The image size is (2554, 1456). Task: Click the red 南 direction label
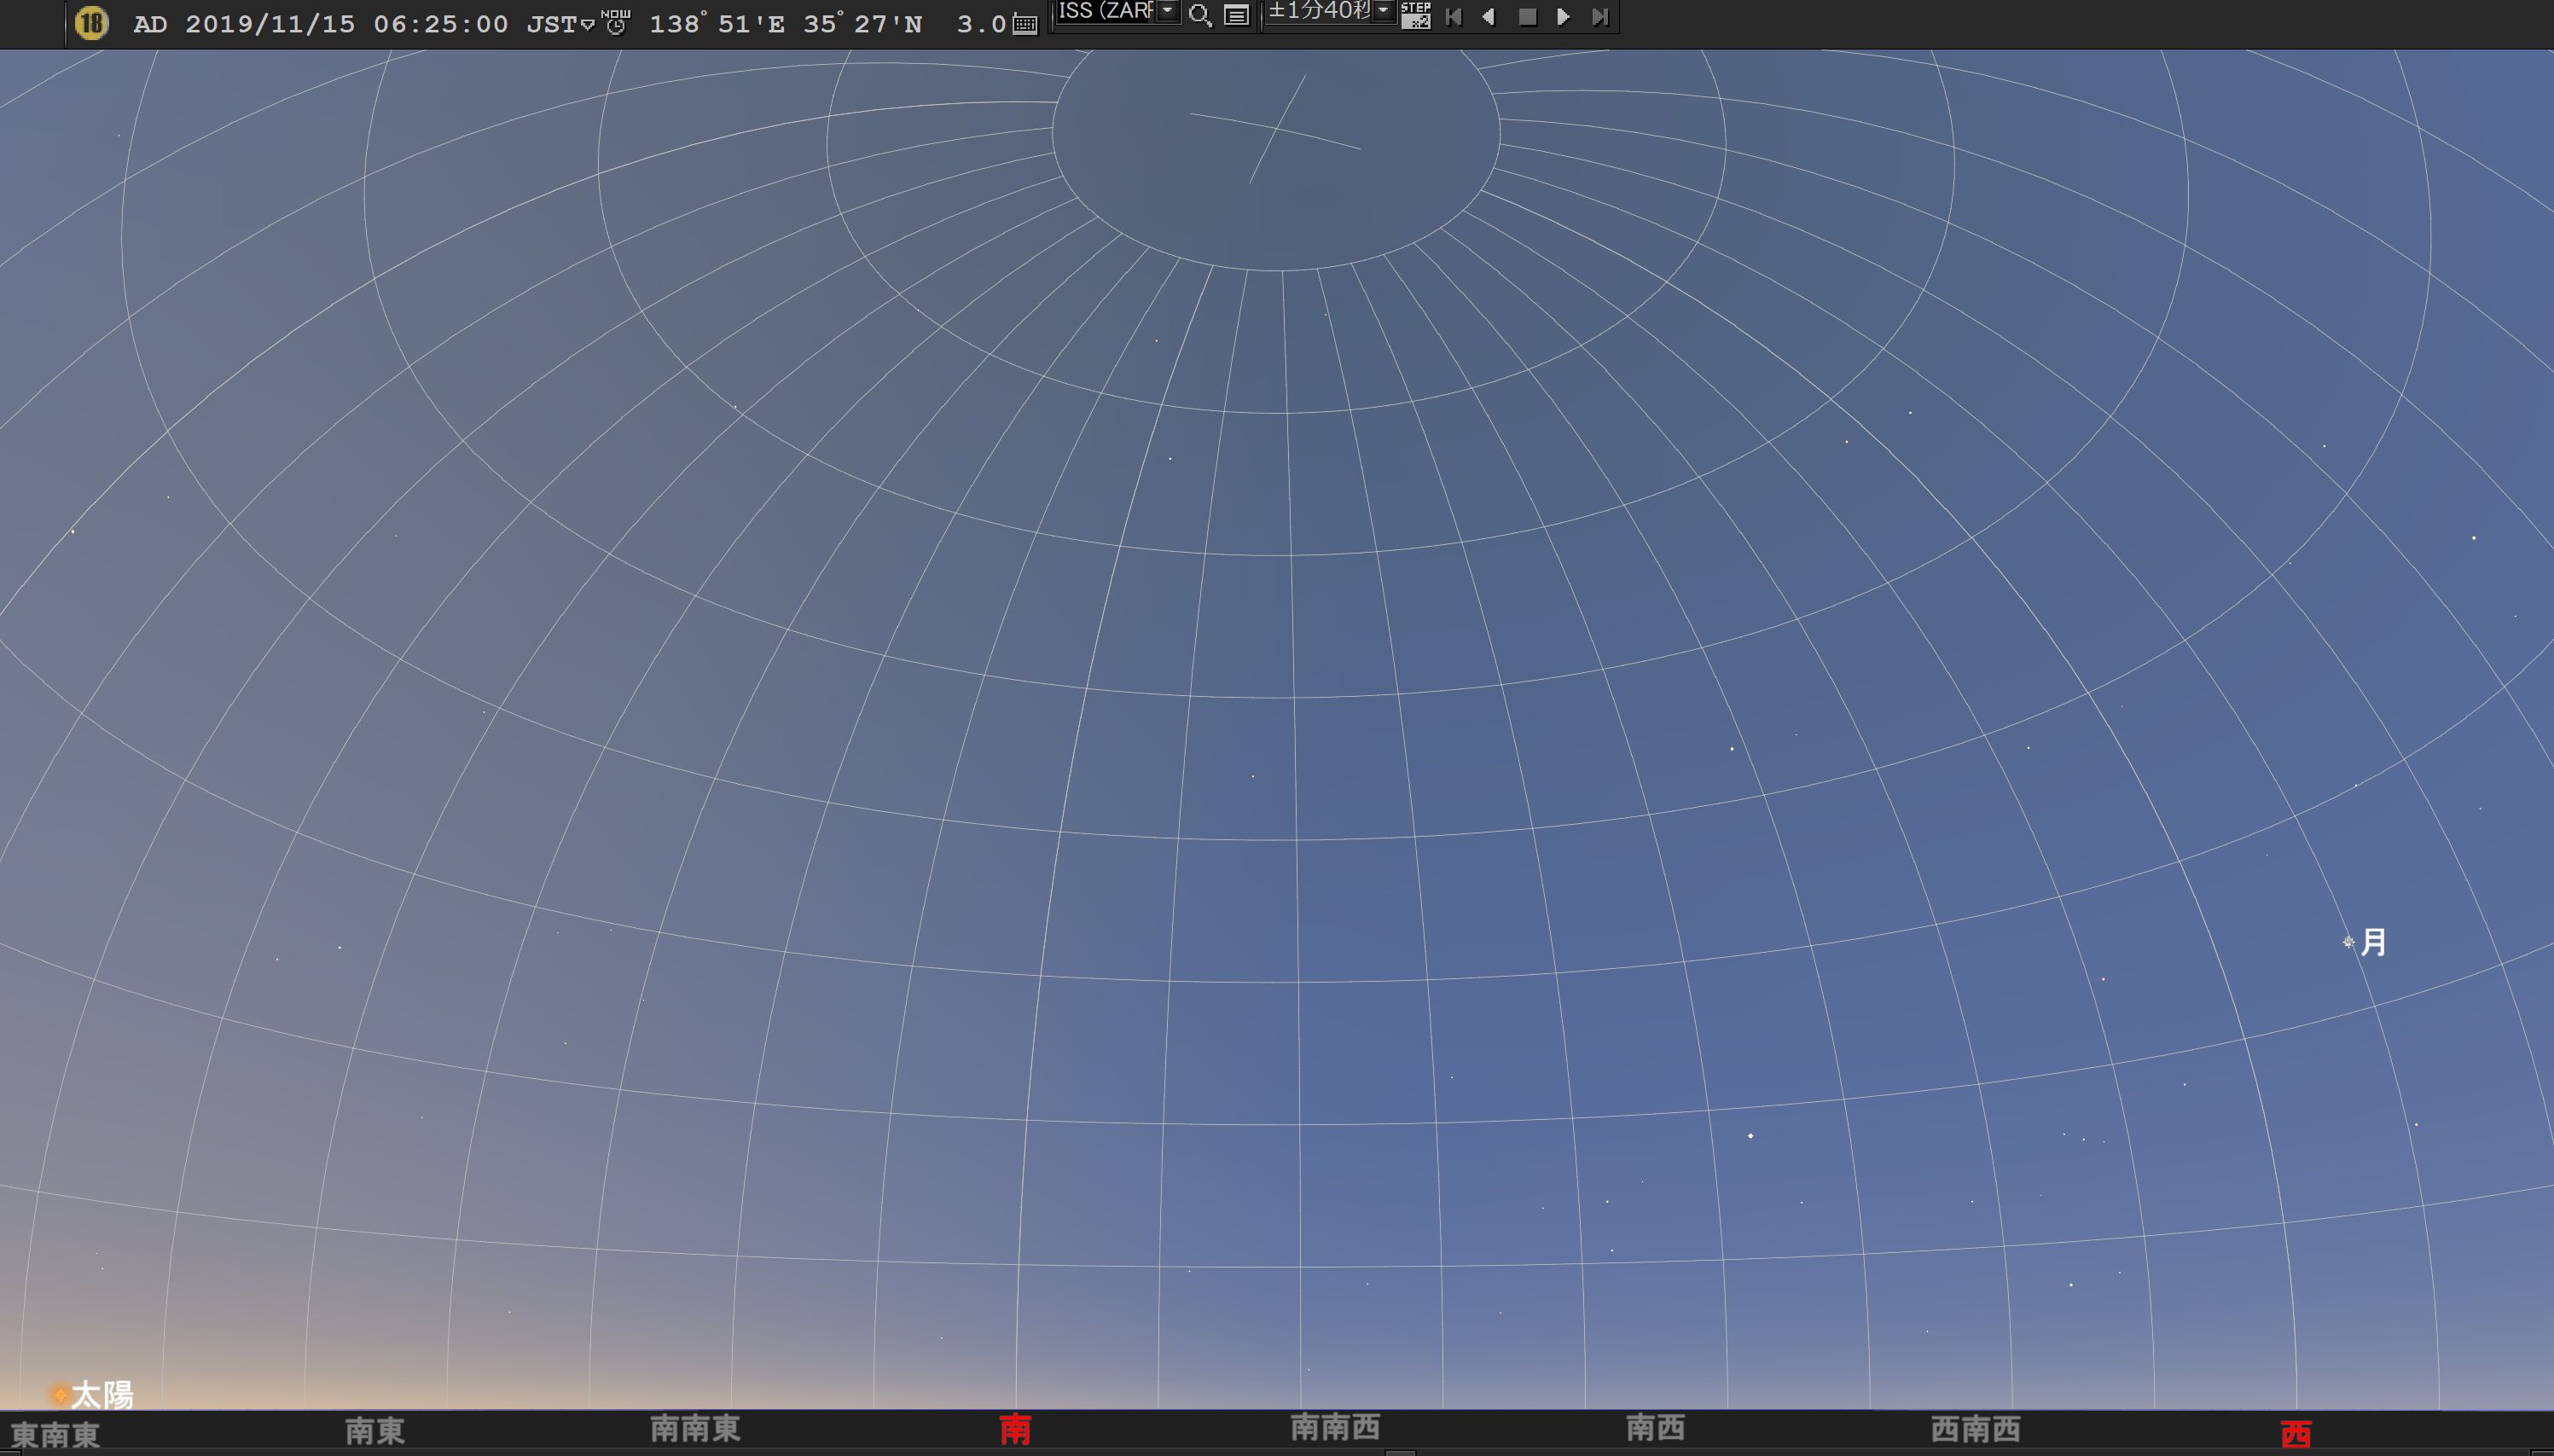[1015, 1429]
